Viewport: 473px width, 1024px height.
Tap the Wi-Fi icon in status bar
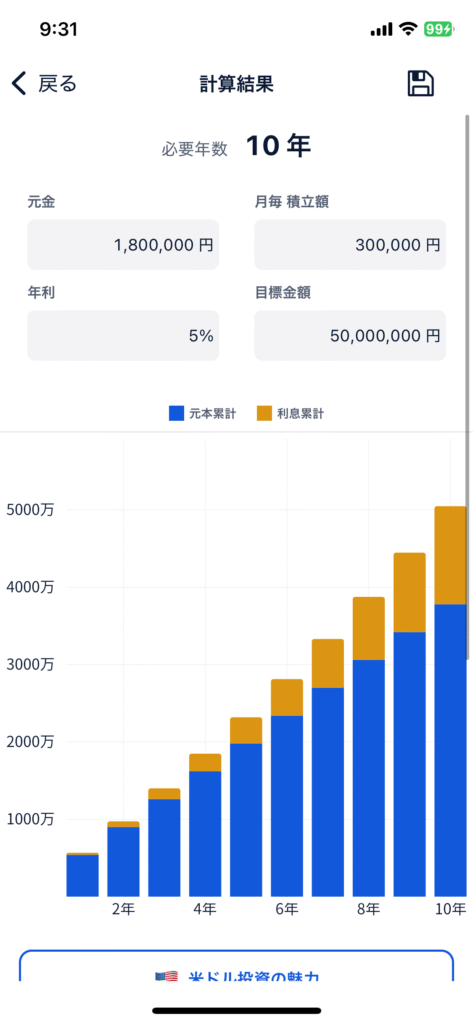409,29
